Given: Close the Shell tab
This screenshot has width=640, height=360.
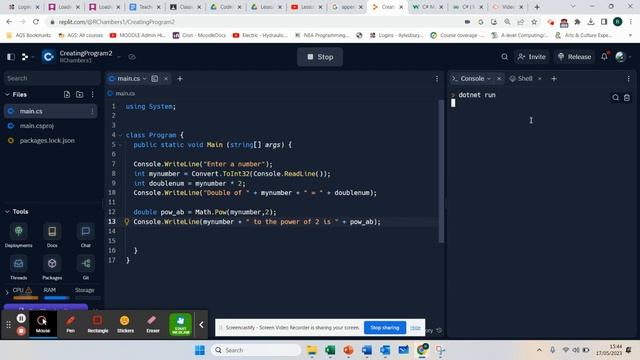Looking at the screenshot, I should tap(540, 78).
